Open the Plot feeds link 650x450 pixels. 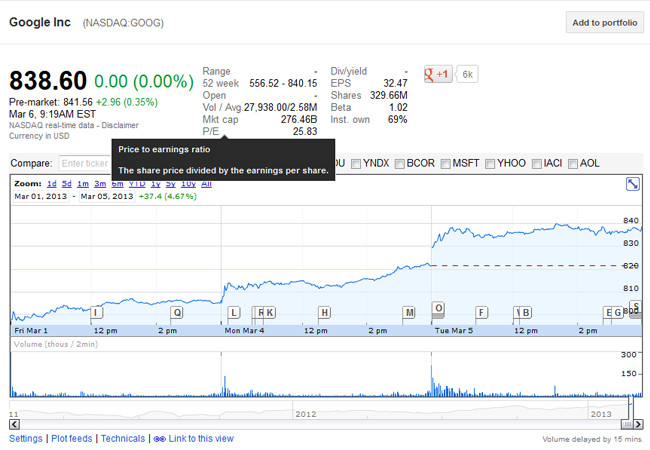coord(72,438)
